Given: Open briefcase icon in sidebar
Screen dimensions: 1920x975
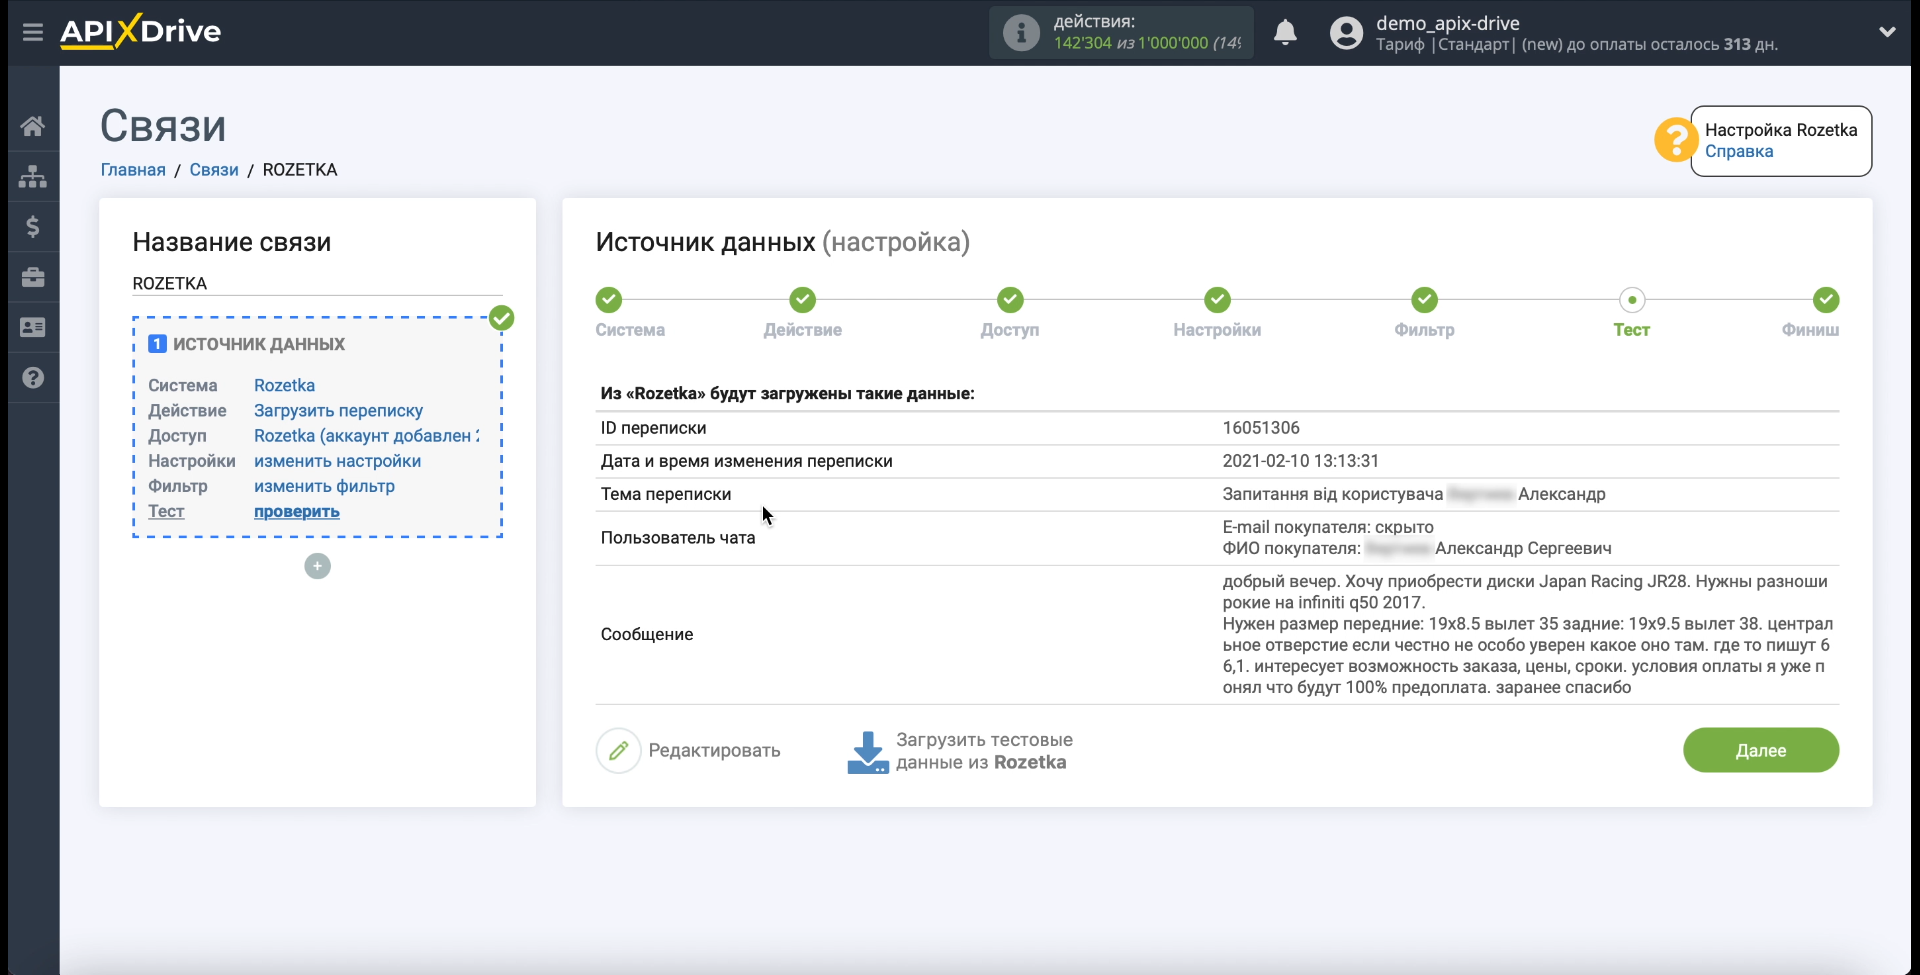Looking at the screenshot, I should pyautogui.click(x=33, y=277).
